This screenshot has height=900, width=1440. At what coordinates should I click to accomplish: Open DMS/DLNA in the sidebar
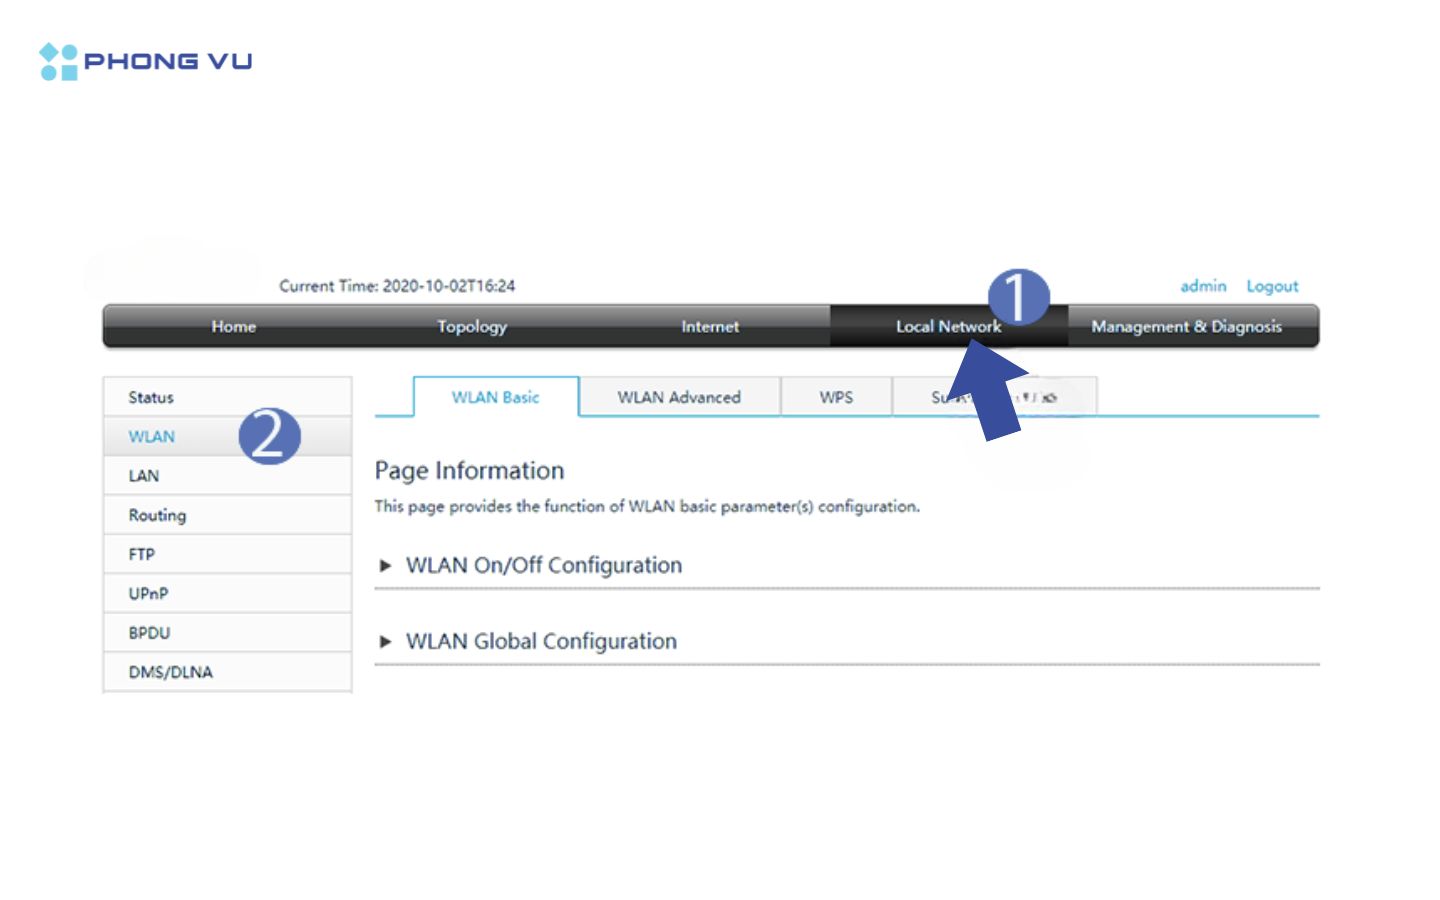227,672
